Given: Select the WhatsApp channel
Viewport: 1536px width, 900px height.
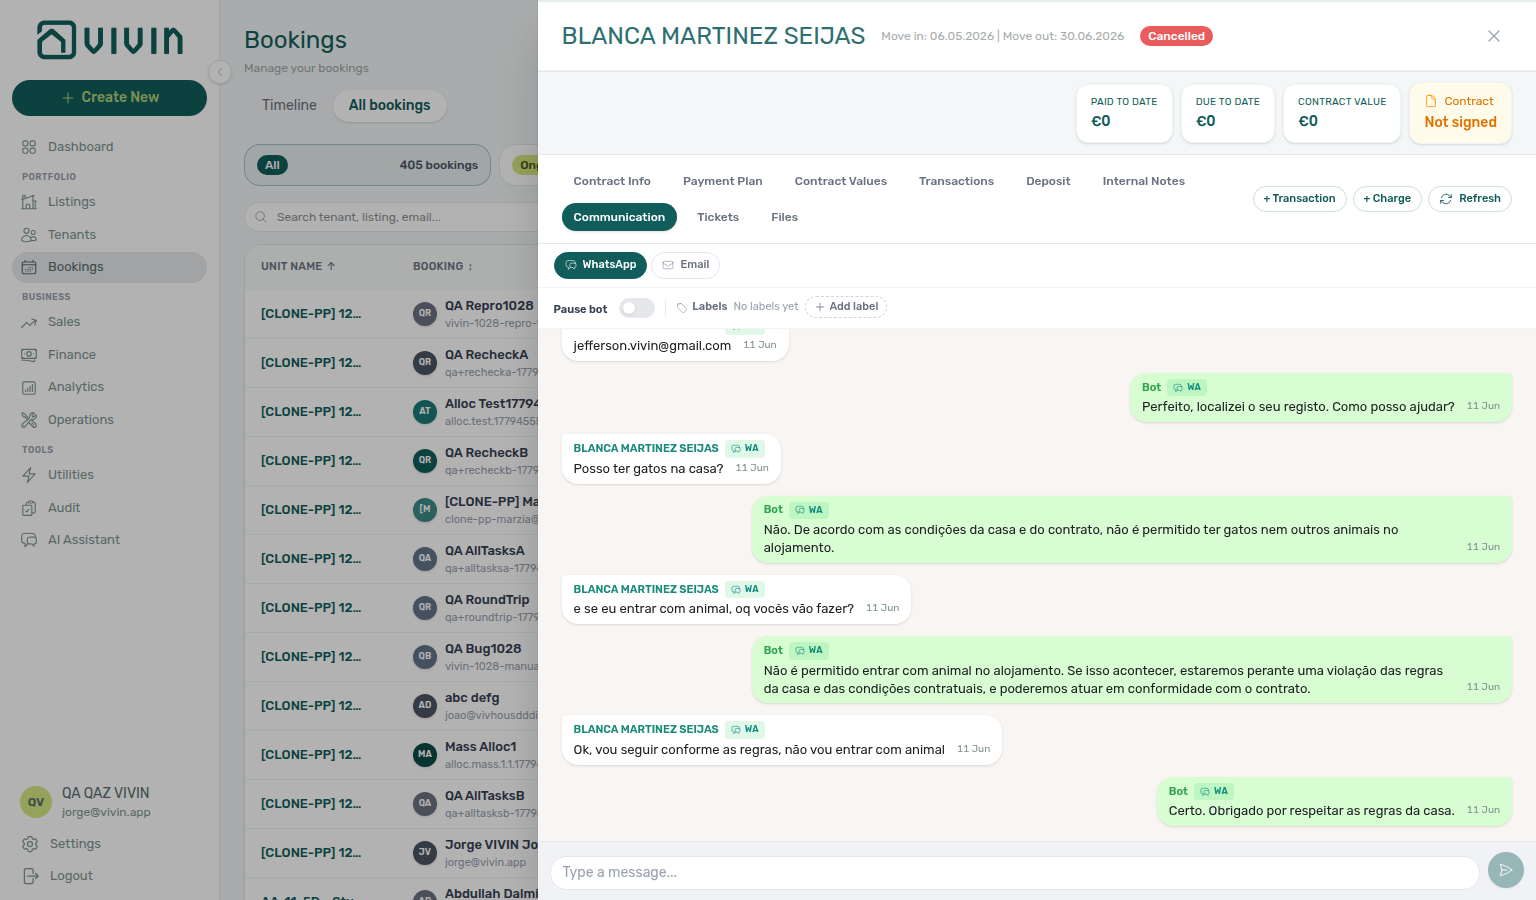Looking at the screenshot, I should click(600, 265).
